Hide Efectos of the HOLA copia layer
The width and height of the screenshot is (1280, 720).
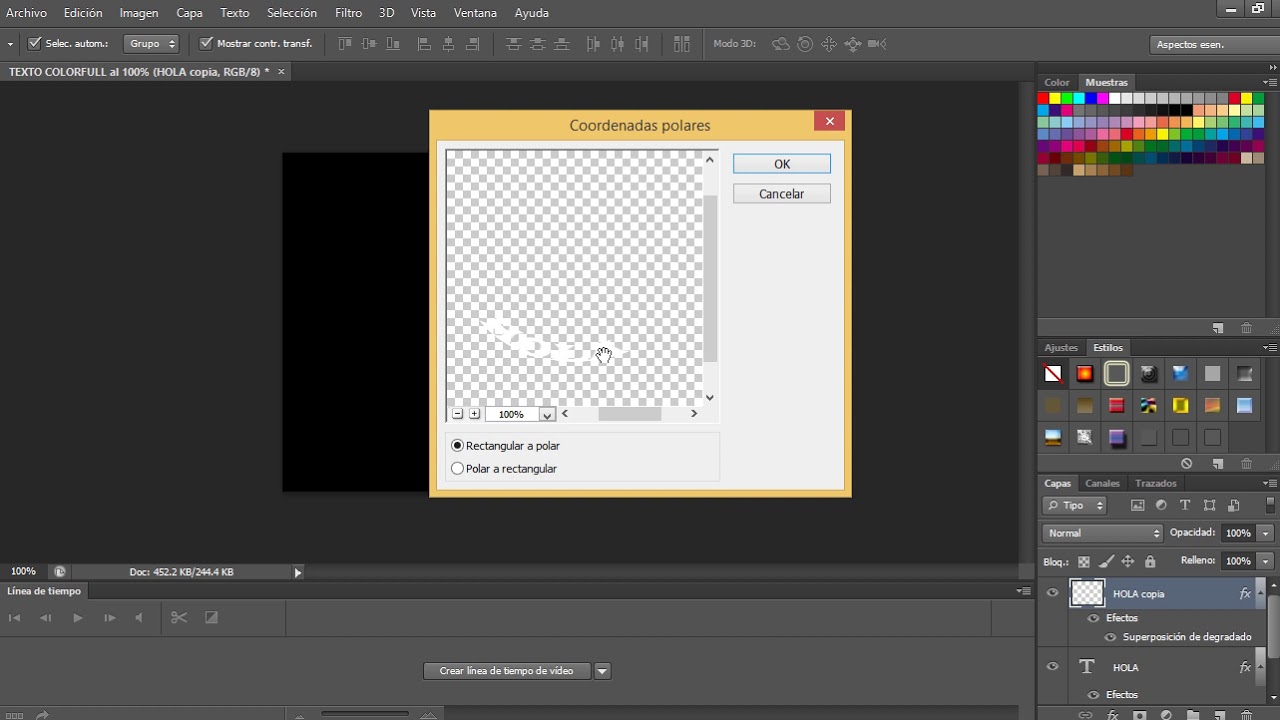pyautogui.click(x=1093, y=618)
